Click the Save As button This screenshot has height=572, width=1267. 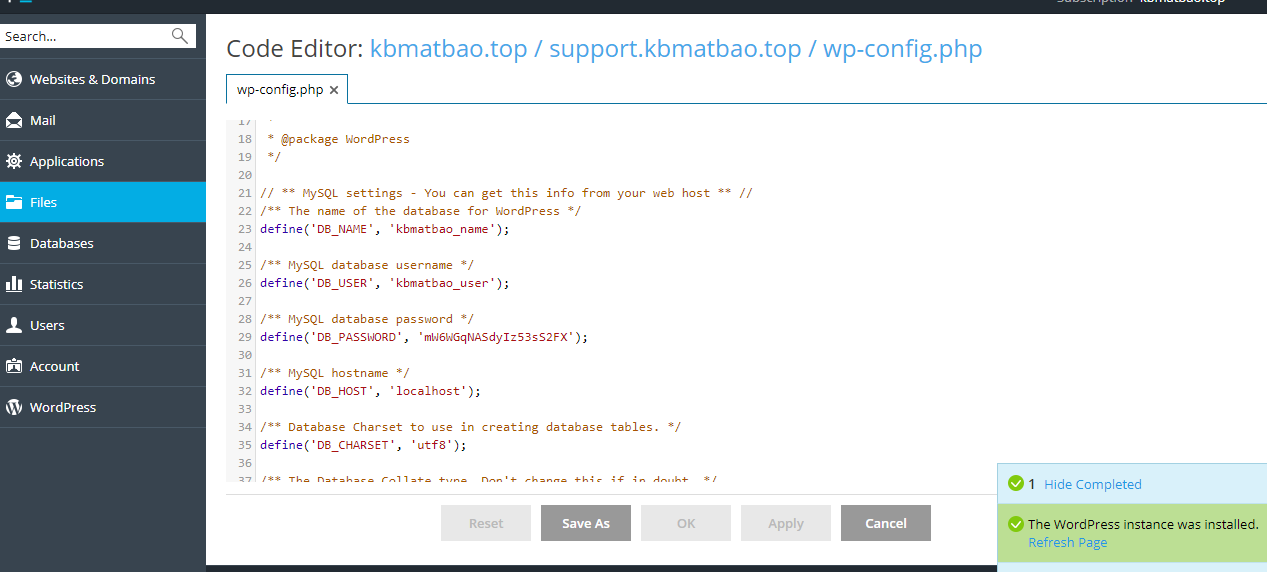(x=585, y=523)
